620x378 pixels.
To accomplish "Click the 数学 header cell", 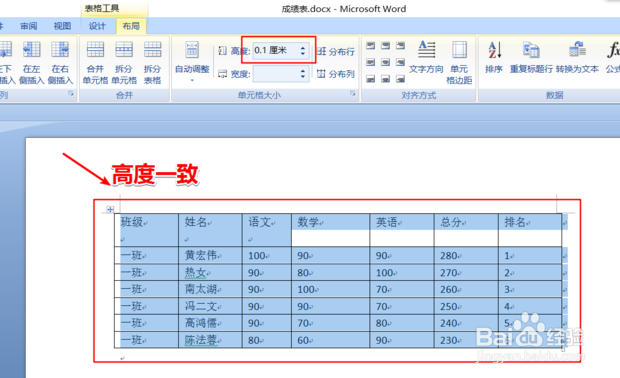I will click(x=331, y=230).
